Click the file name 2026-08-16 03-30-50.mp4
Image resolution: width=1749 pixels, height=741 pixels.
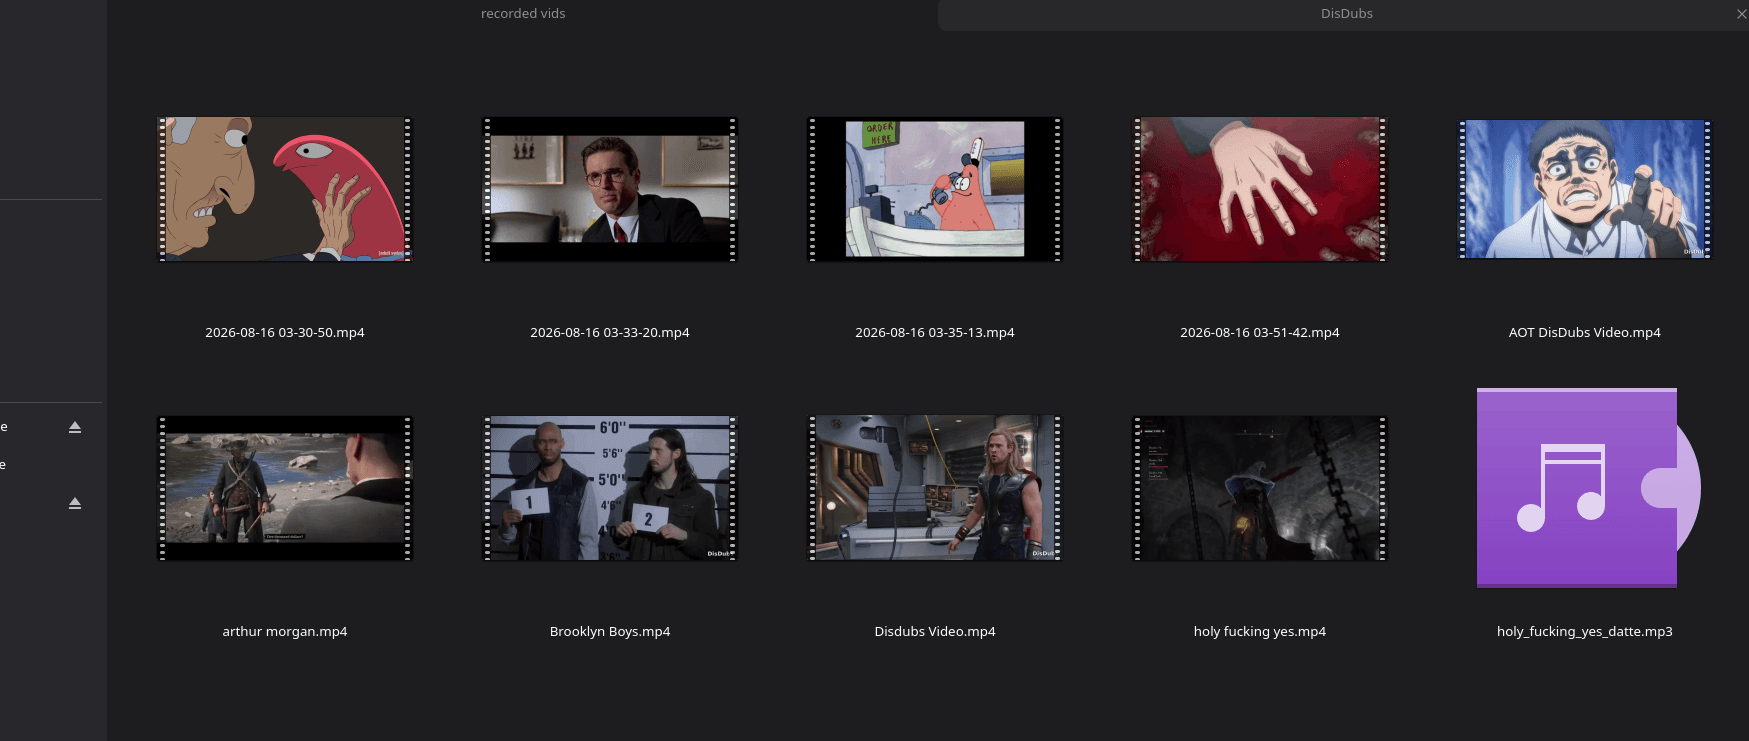tap(285, 333)
